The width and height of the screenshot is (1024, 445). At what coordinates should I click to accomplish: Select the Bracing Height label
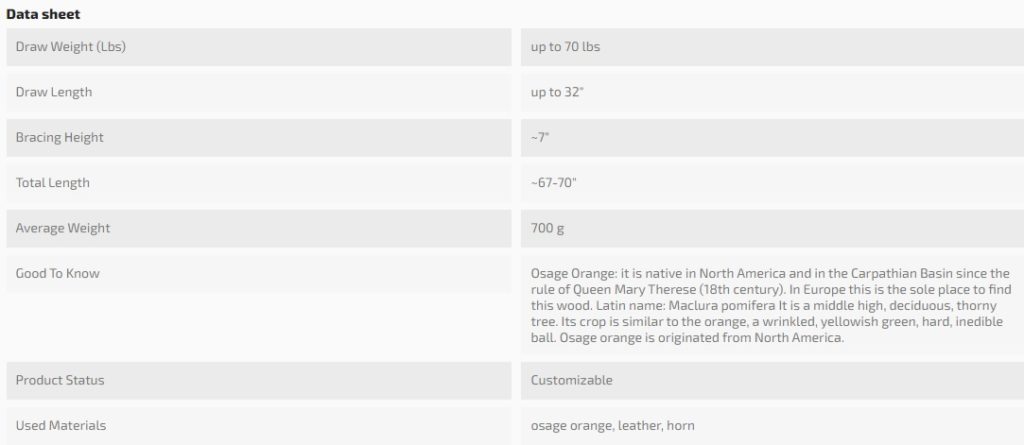59,137
